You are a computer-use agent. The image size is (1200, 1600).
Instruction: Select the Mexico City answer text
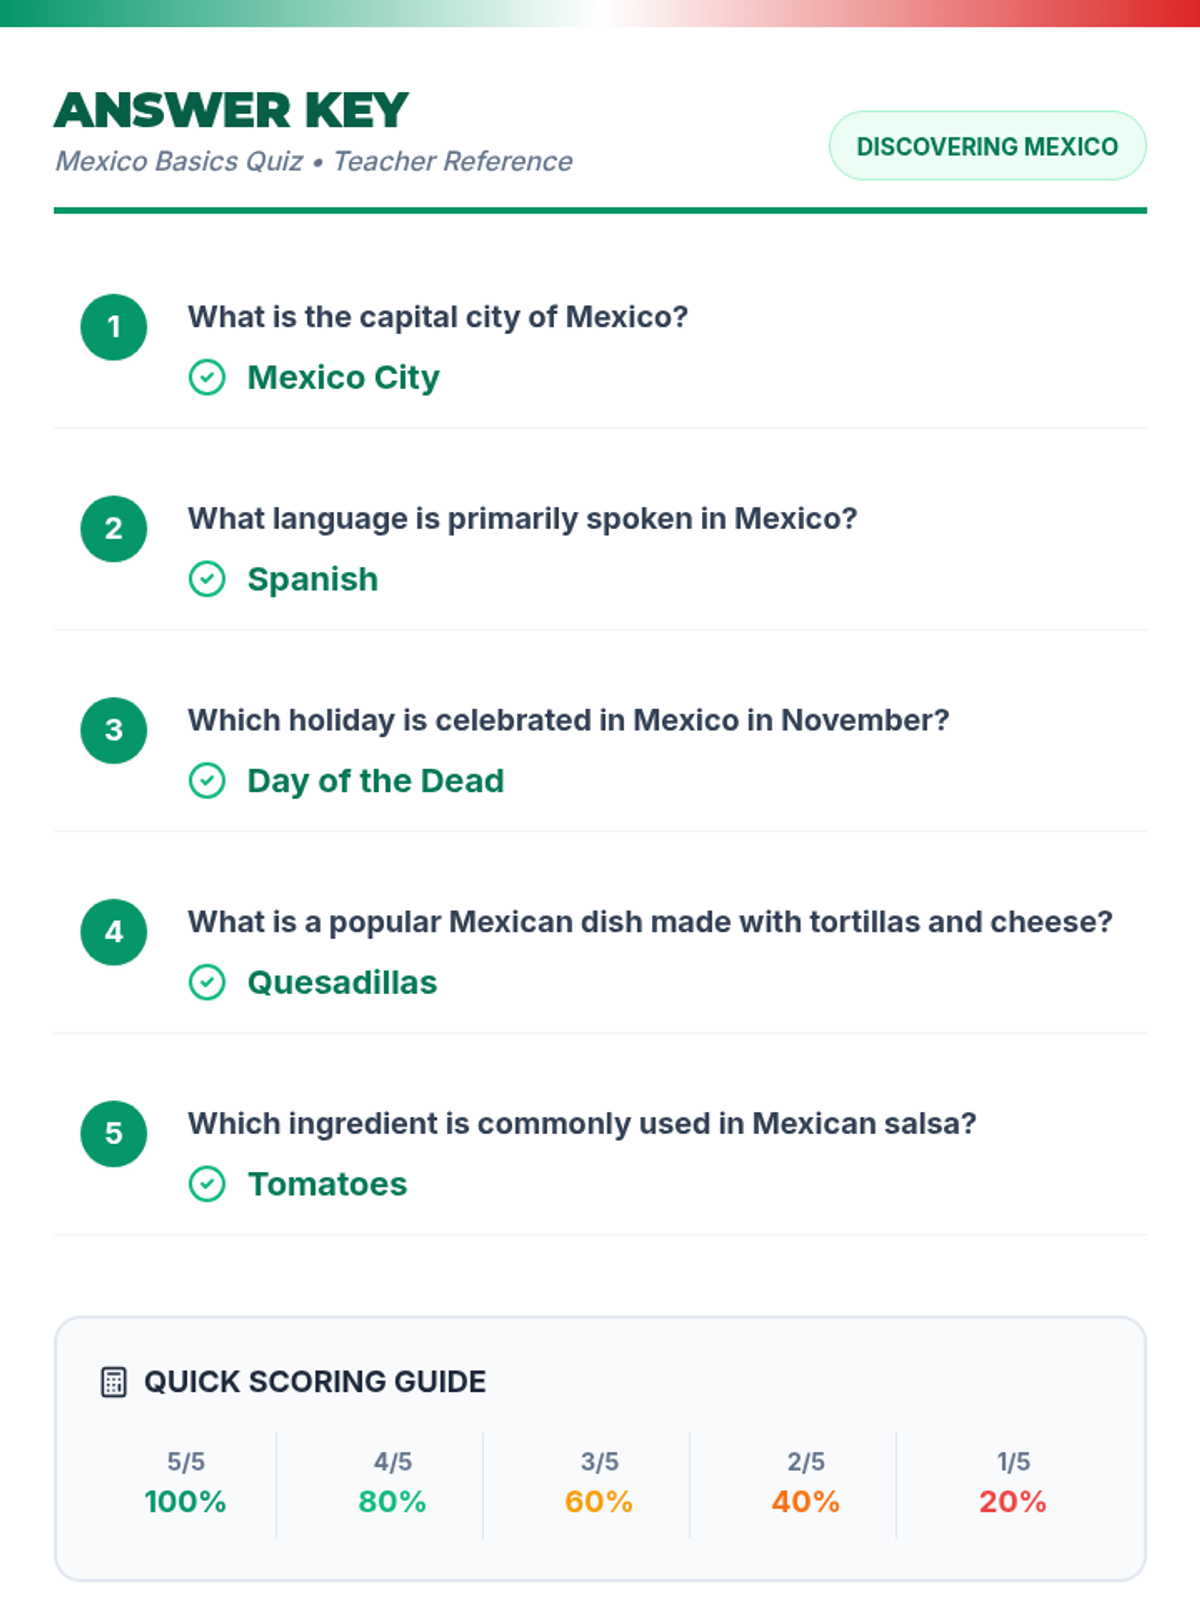tap(343, 378)
